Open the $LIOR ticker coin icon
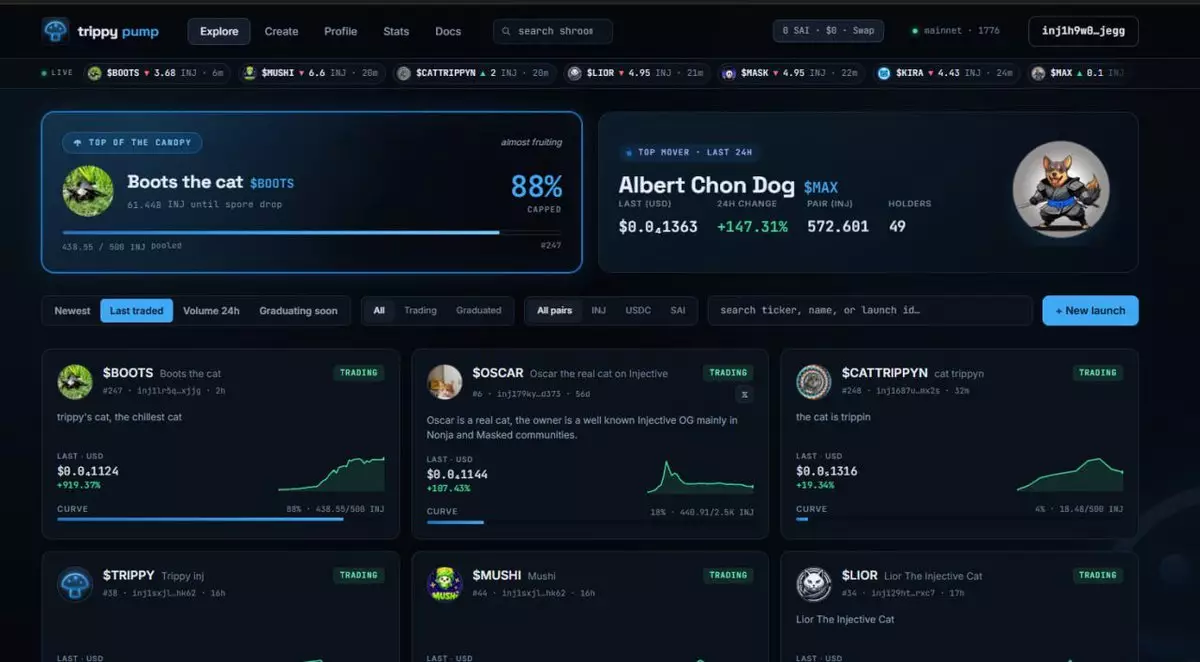Screen dimensions: 1200x662 (574, 73)
